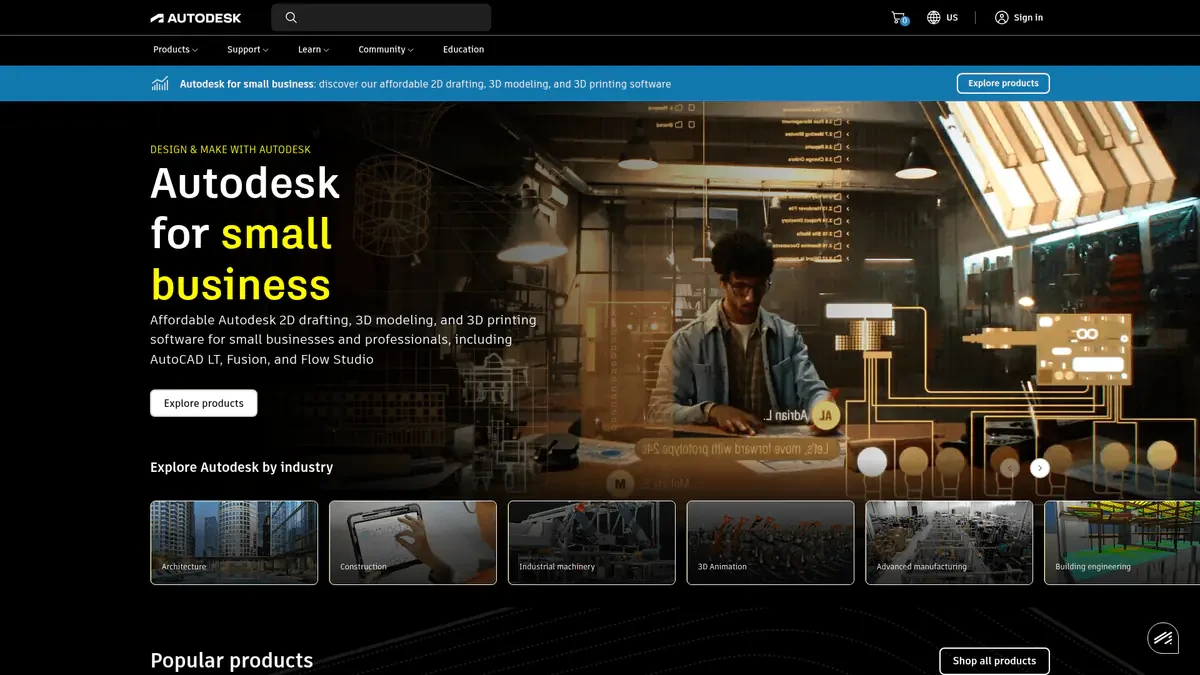Focus the search input field

pos(381,17)
